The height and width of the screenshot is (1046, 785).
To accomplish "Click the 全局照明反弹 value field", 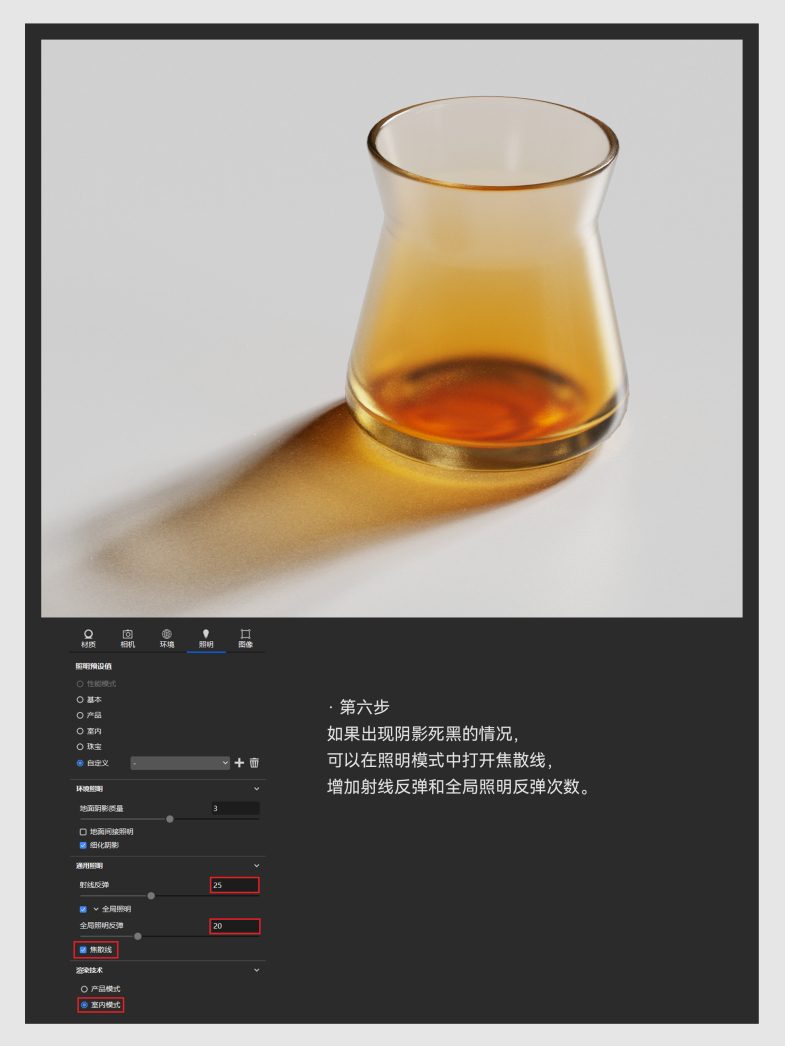I will (x=234, y=926).
